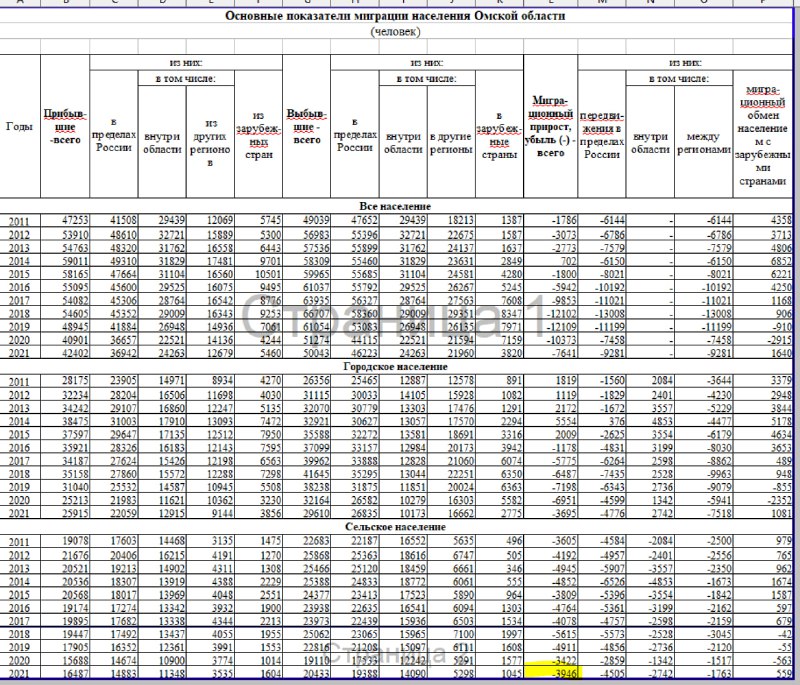Screen dimensions: 800x685
Task: Select the highlighted yellow cell -3946
Action: 551,673
